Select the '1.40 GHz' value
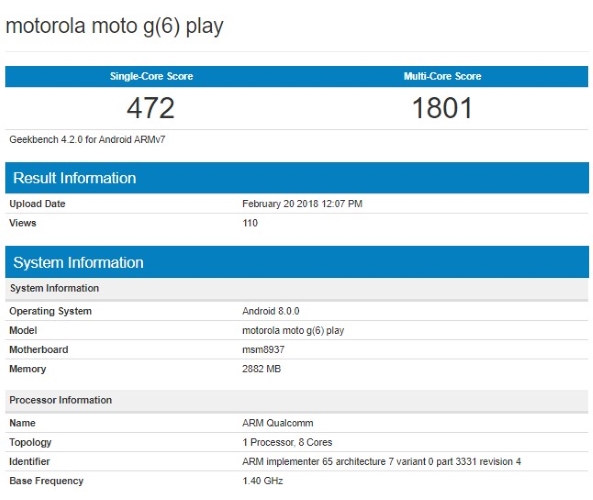This screenshot has width=593, height=500. 262,481
